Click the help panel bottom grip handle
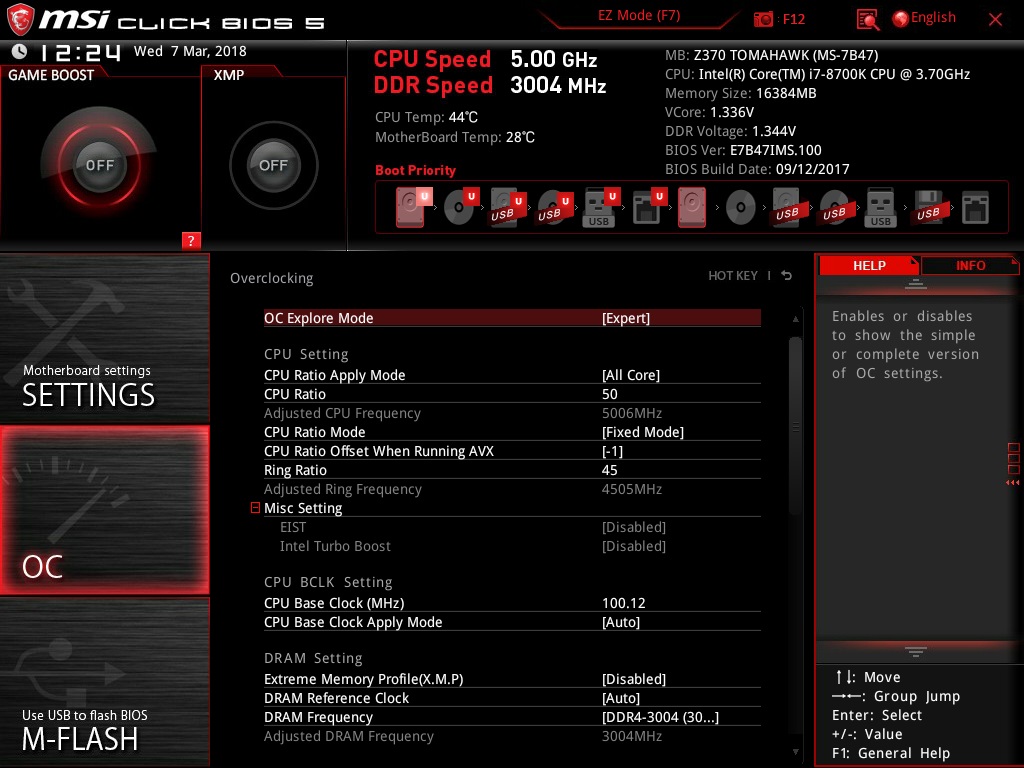 click(x=916, y=652)
